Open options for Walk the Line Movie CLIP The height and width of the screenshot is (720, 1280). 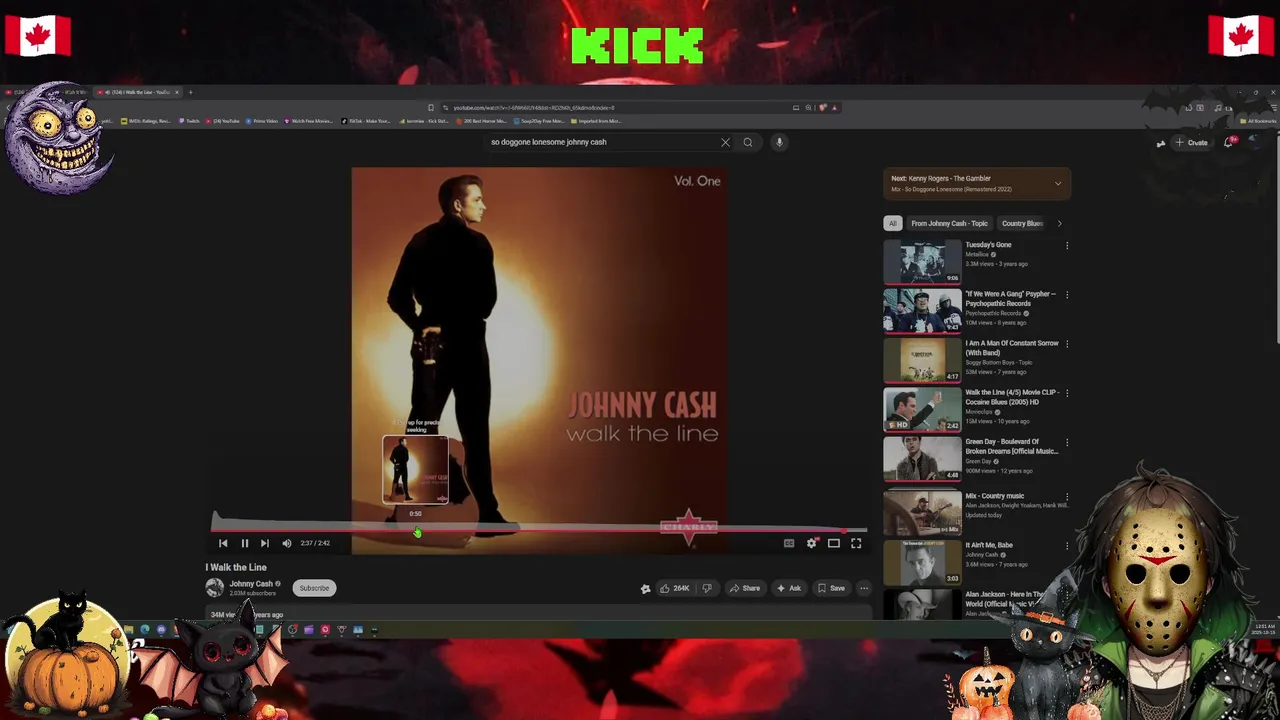click(x=1067, y=392)
